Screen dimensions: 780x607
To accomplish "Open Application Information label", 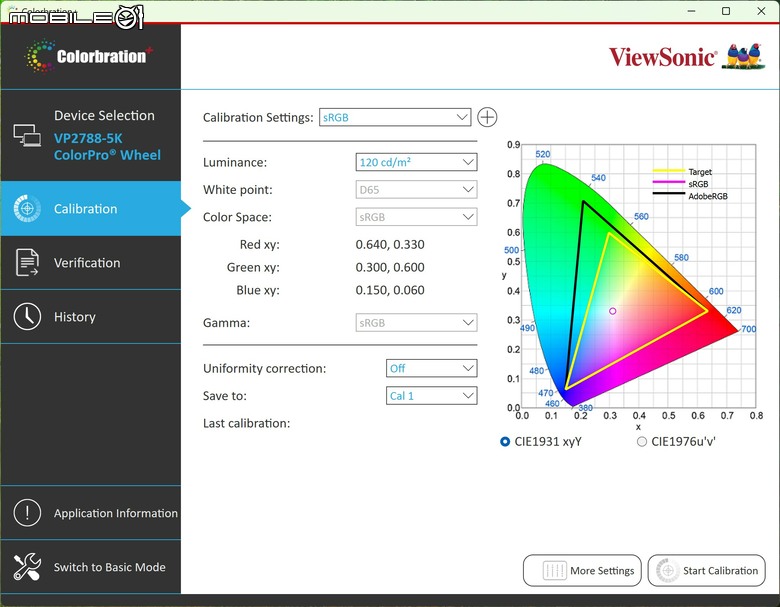I will (115, 513).
